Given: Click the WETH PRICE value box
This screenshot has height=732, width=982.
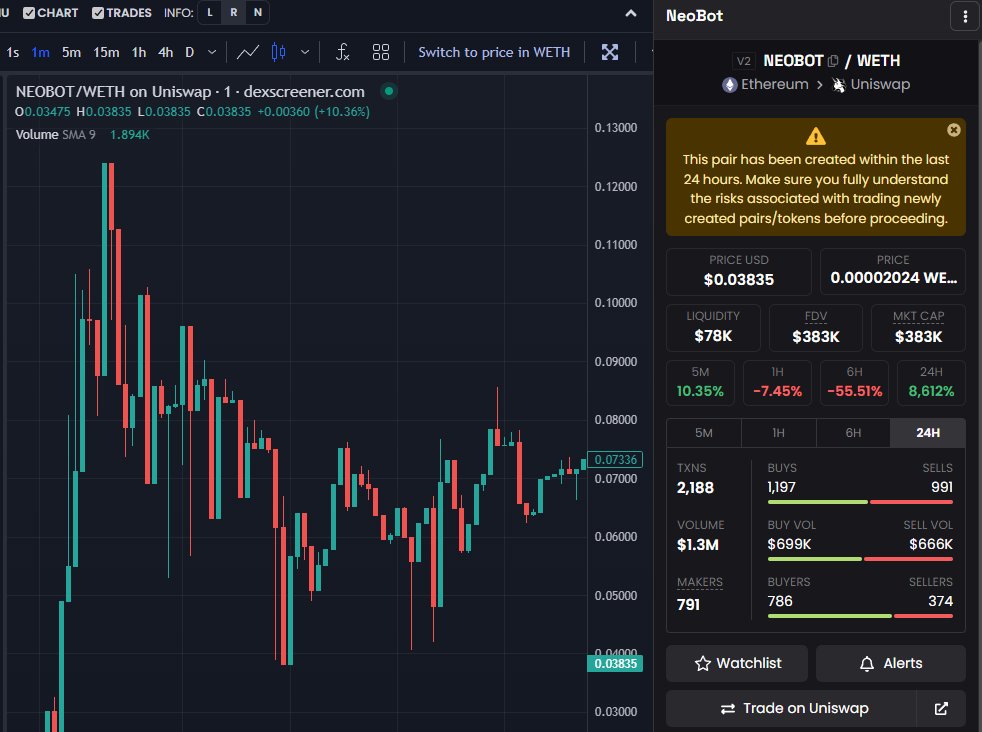Looking at the screenshot, I should pos(893,272).
